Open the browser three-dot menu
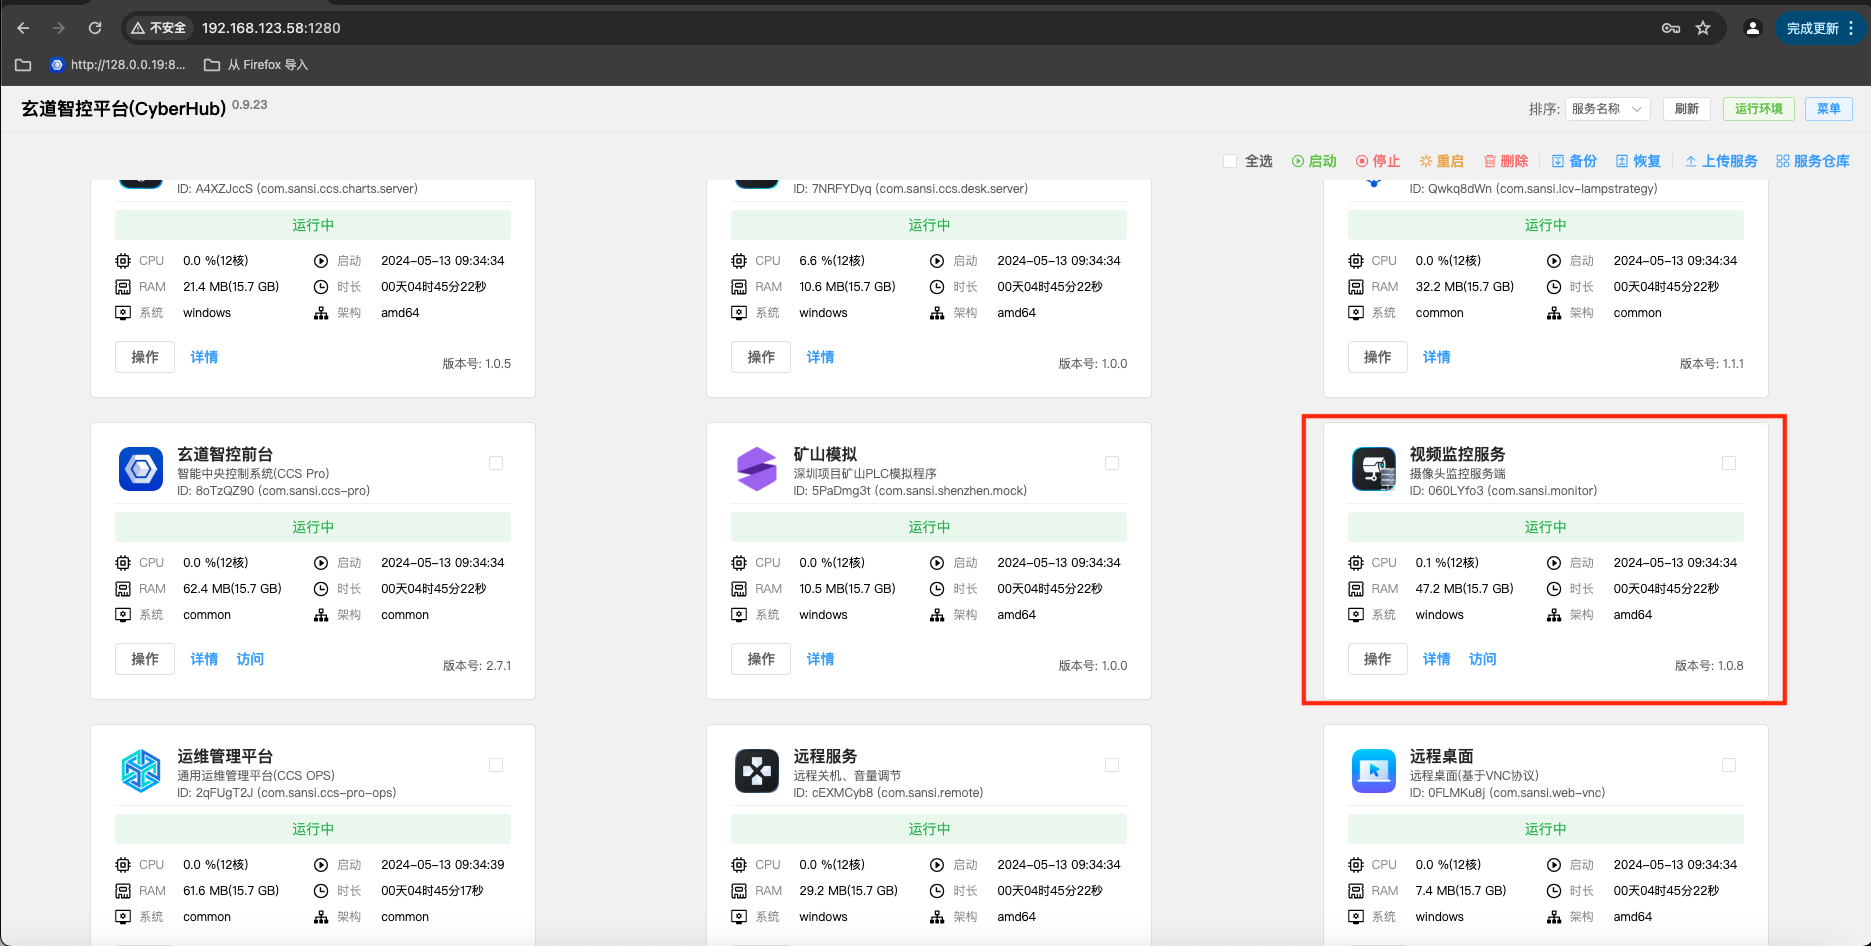This screenshot has width=1871, height=946. tap(1851, 28)
